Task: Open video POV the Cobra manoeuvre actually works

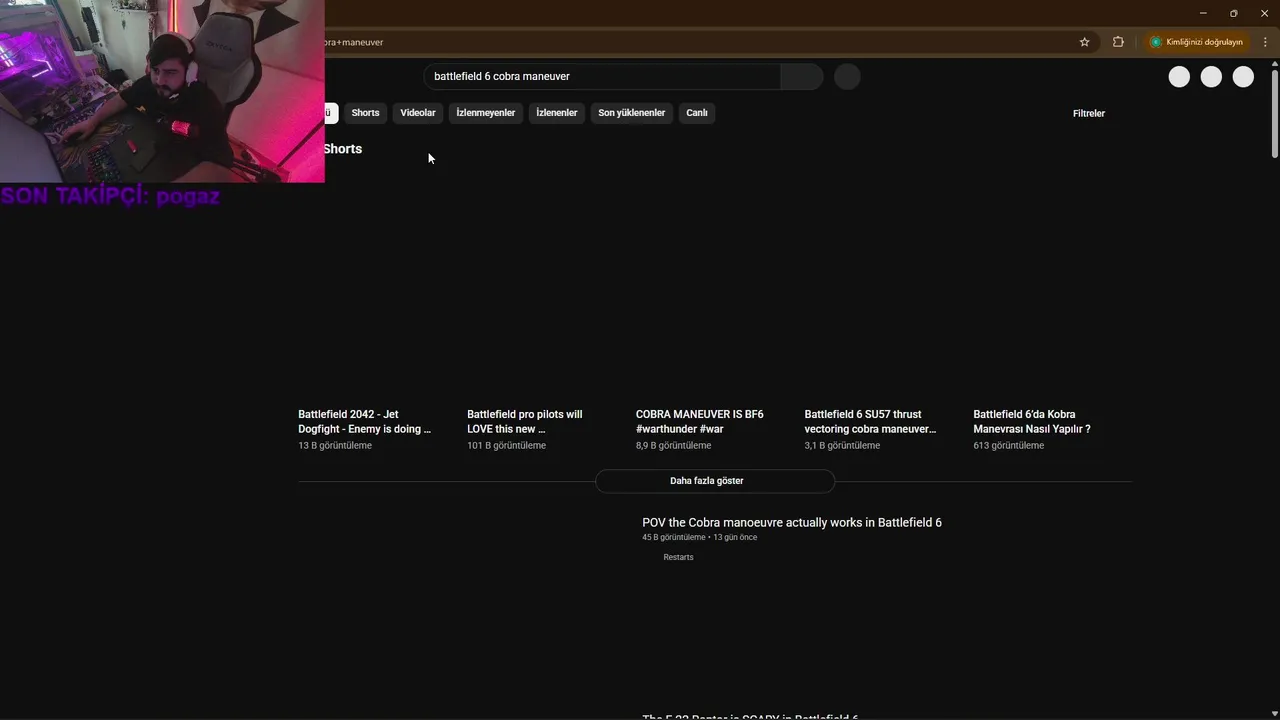Action: point(792,523)
